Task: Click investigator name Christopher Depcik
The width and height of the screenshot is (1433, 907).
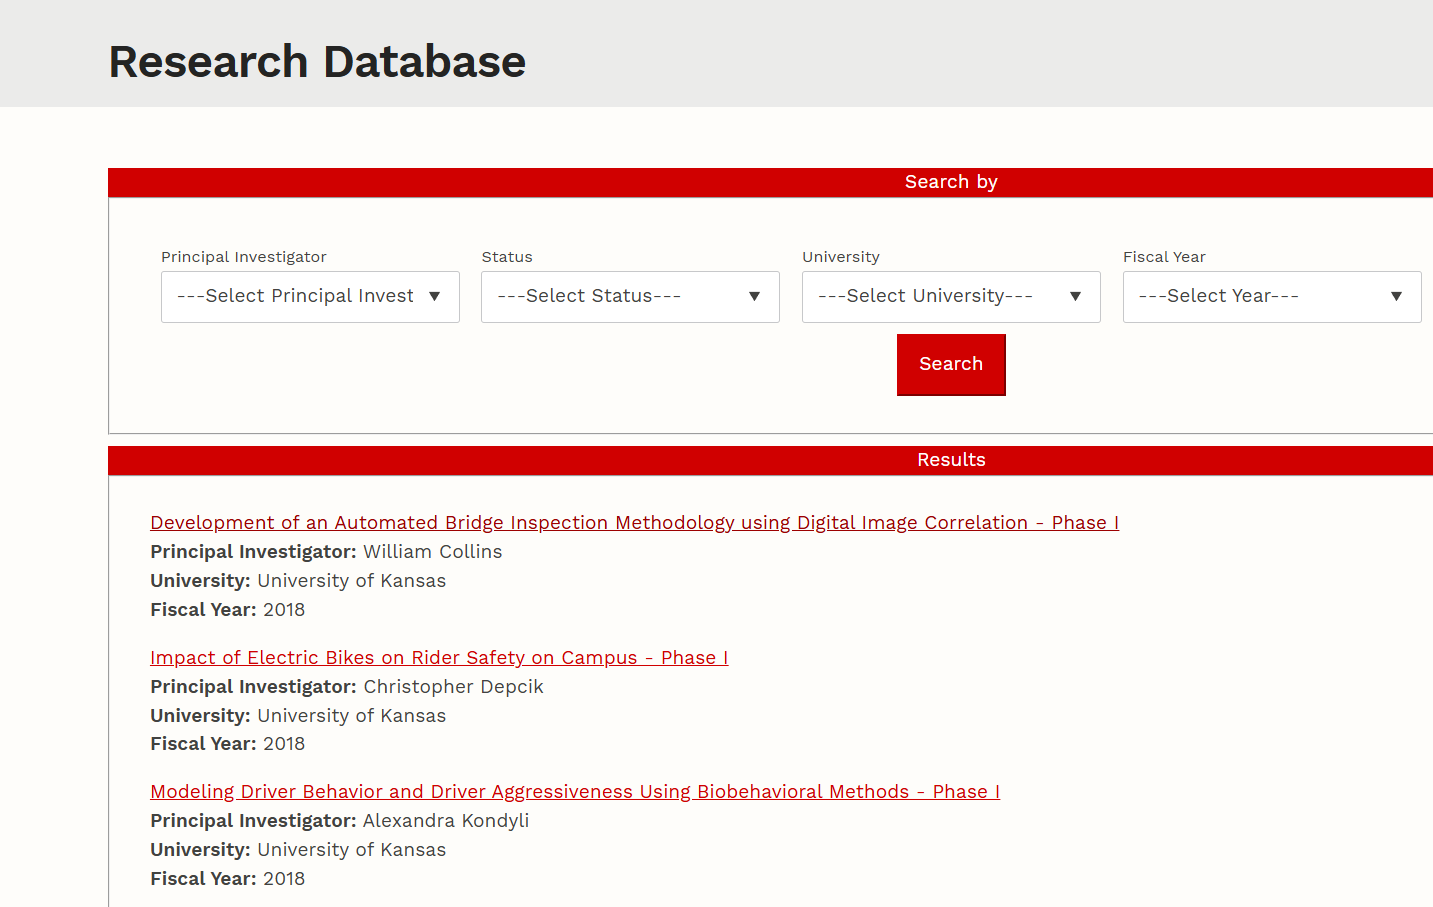Action: pyautogui.click(x=453, y=687)
